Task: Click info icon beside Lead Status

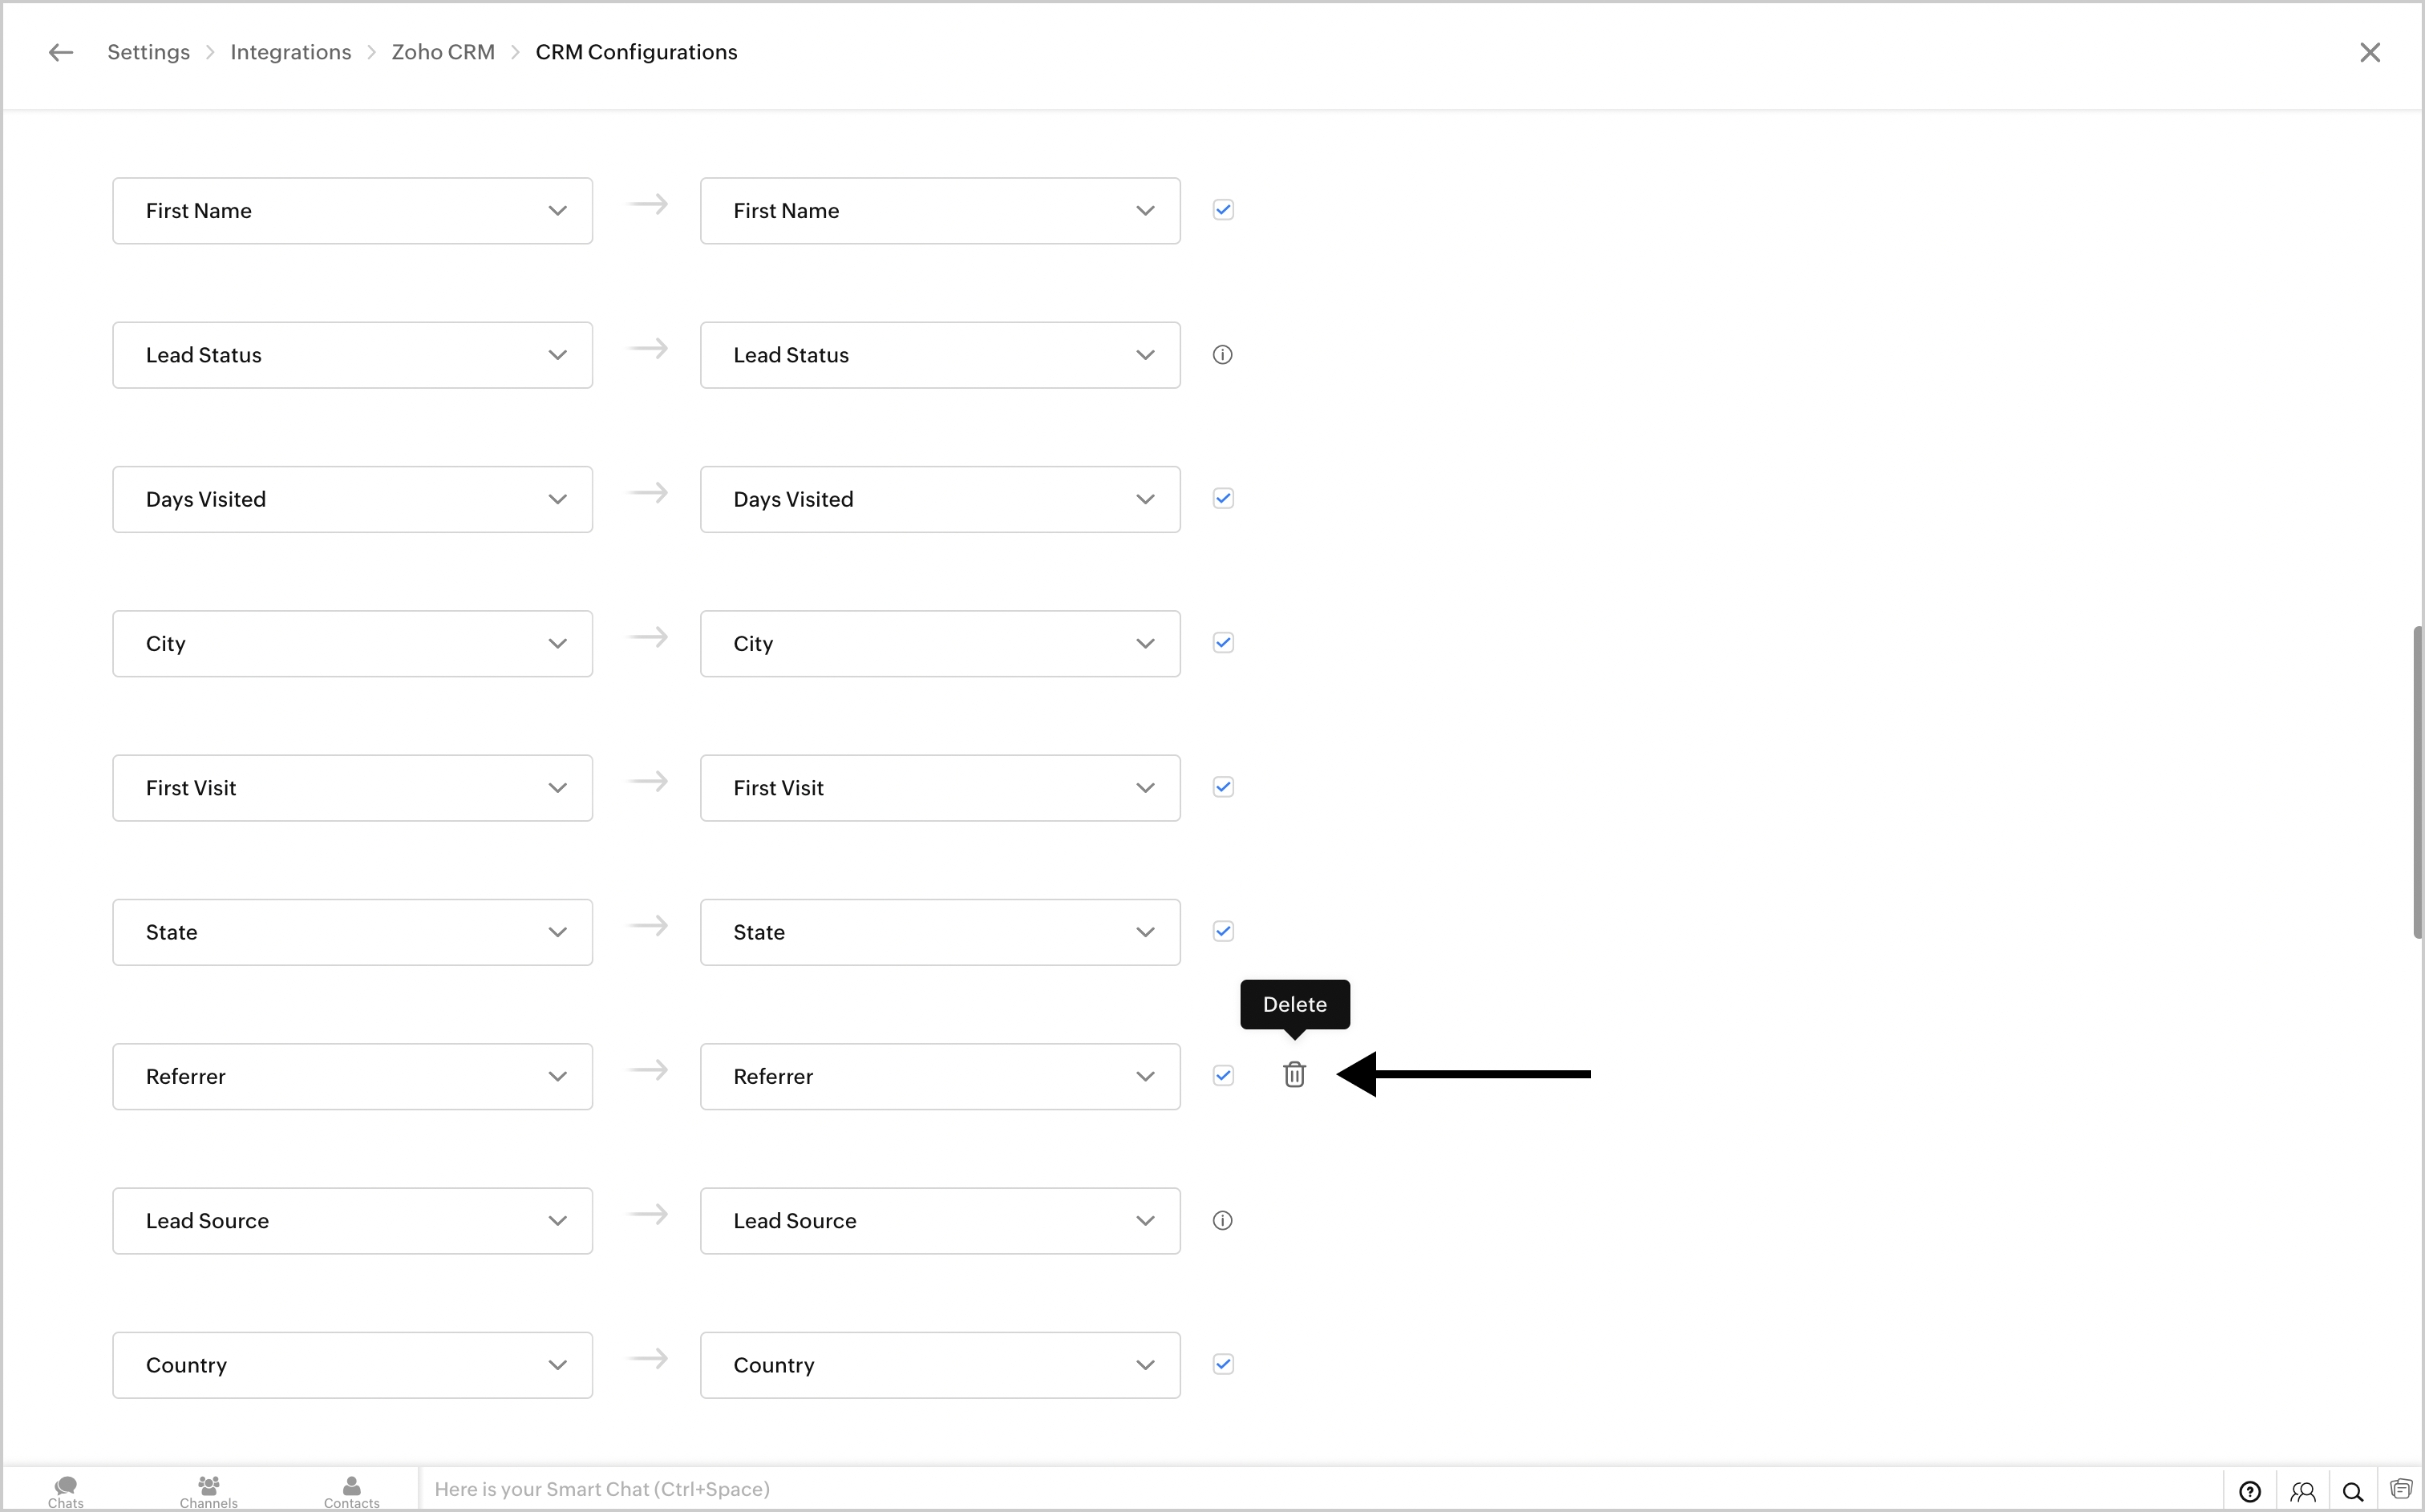Action: [x=1222, y=355]
